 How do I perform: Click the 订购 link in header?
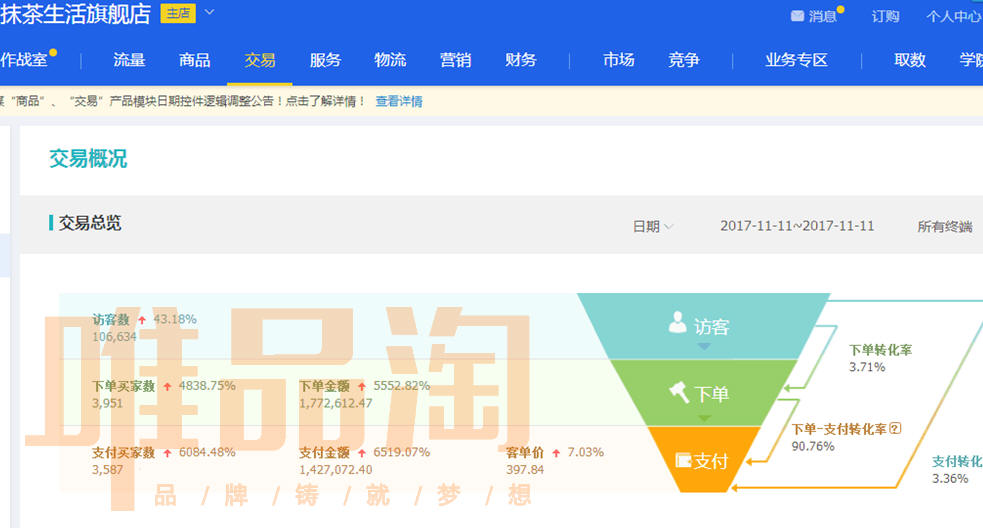(x=885, y=16)
